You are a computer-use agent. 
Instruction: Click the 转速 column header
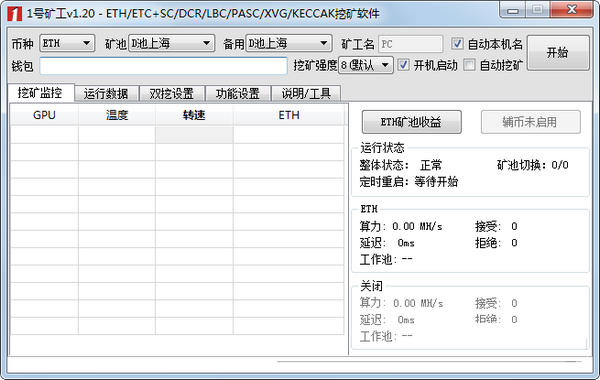pos(194,115)
